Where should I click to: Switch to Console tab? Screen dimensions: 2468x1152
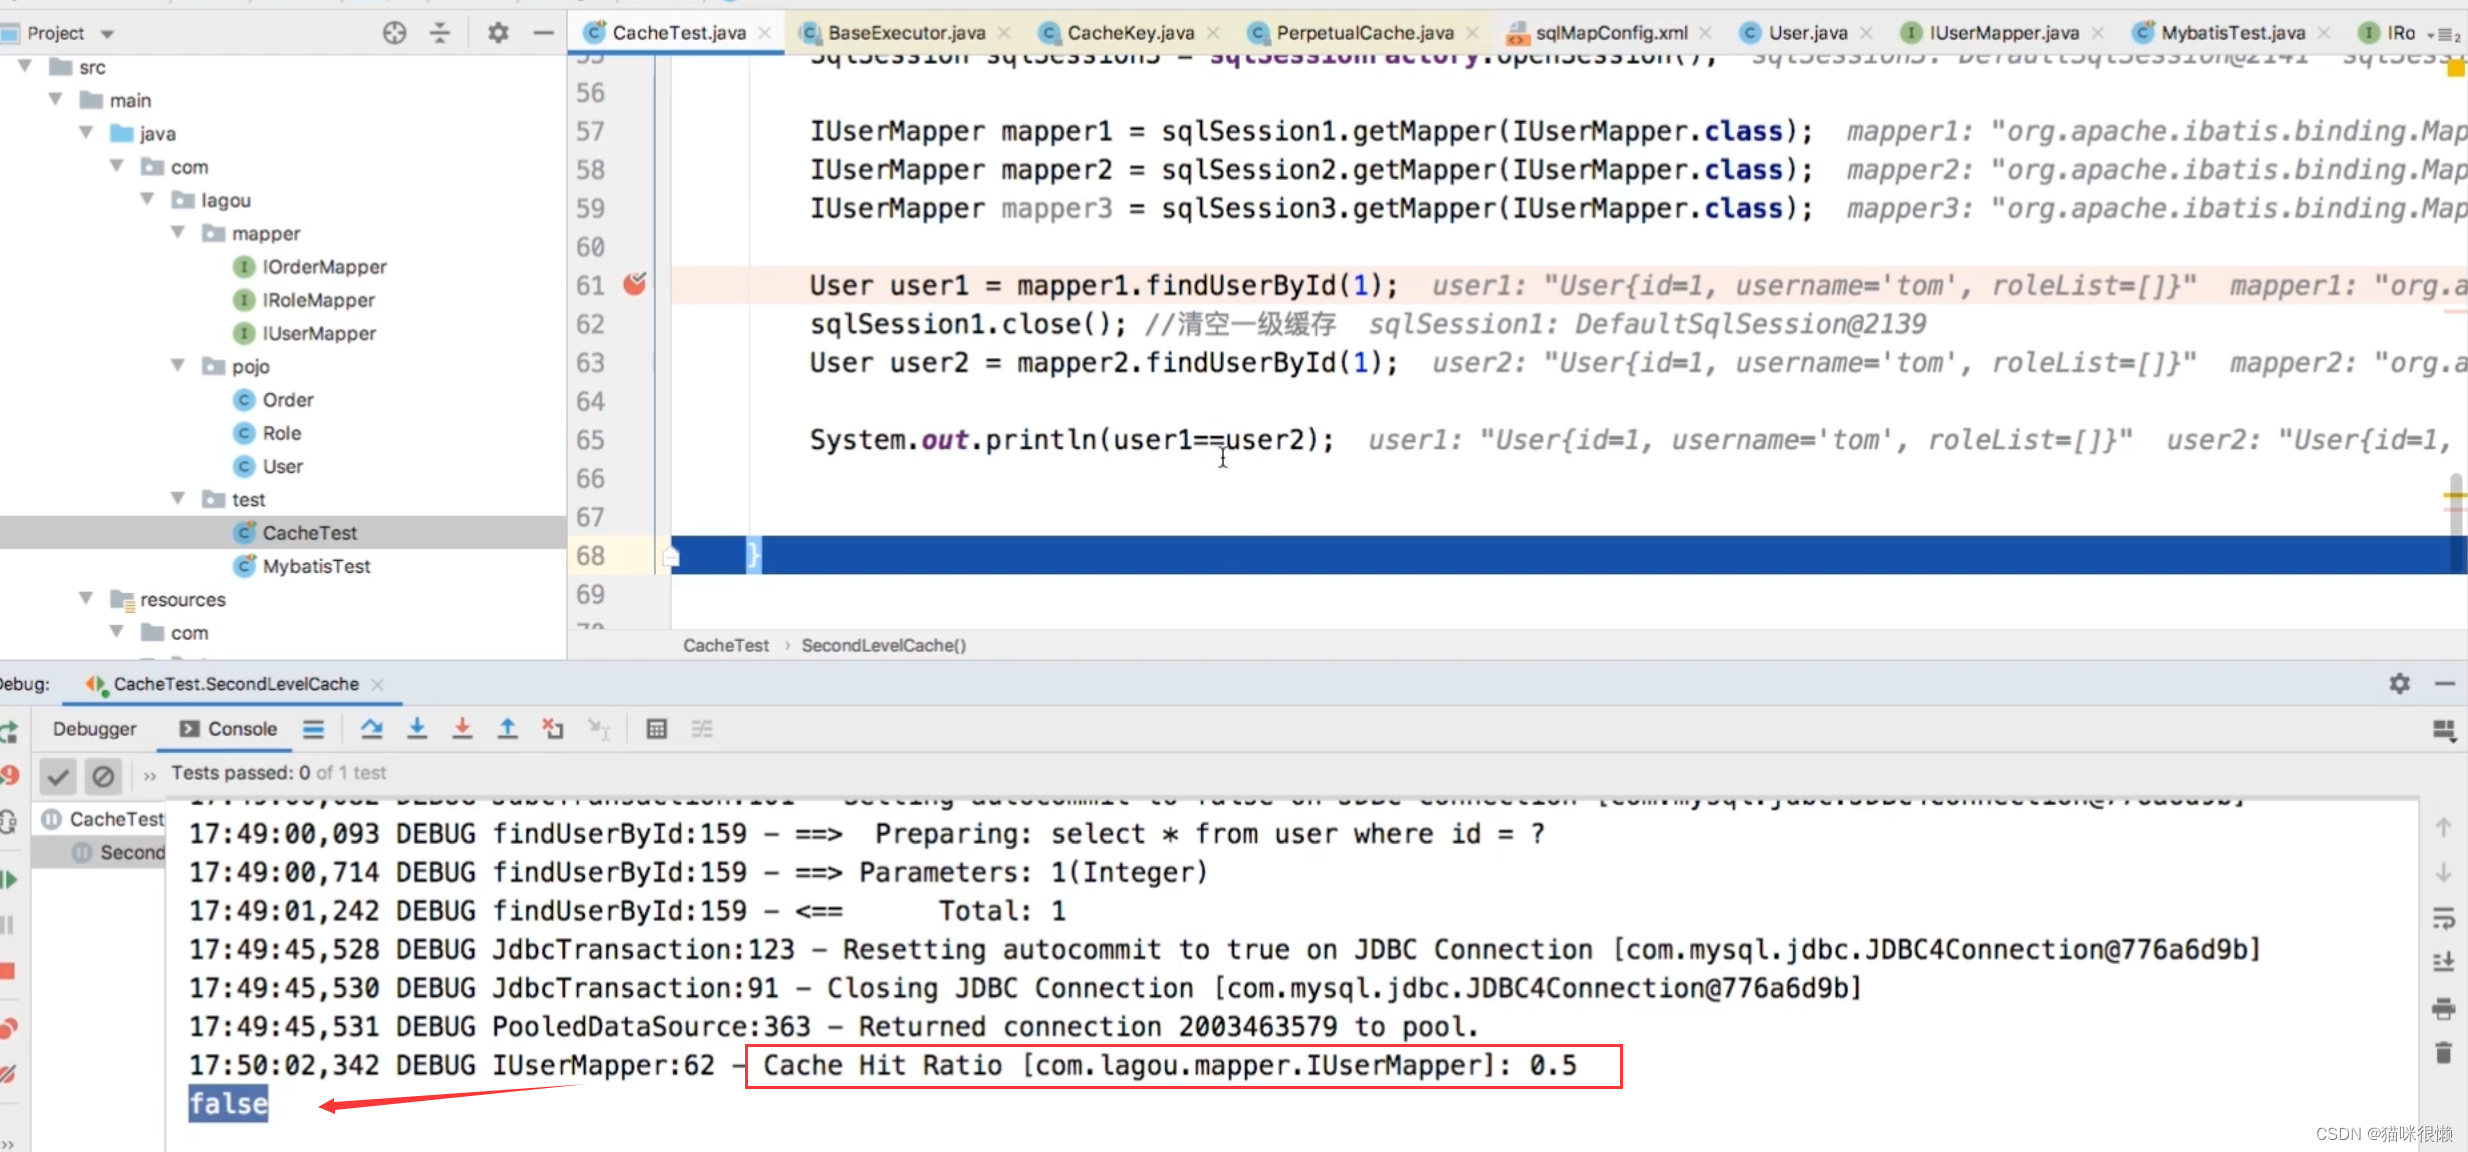tap(229, 729)
